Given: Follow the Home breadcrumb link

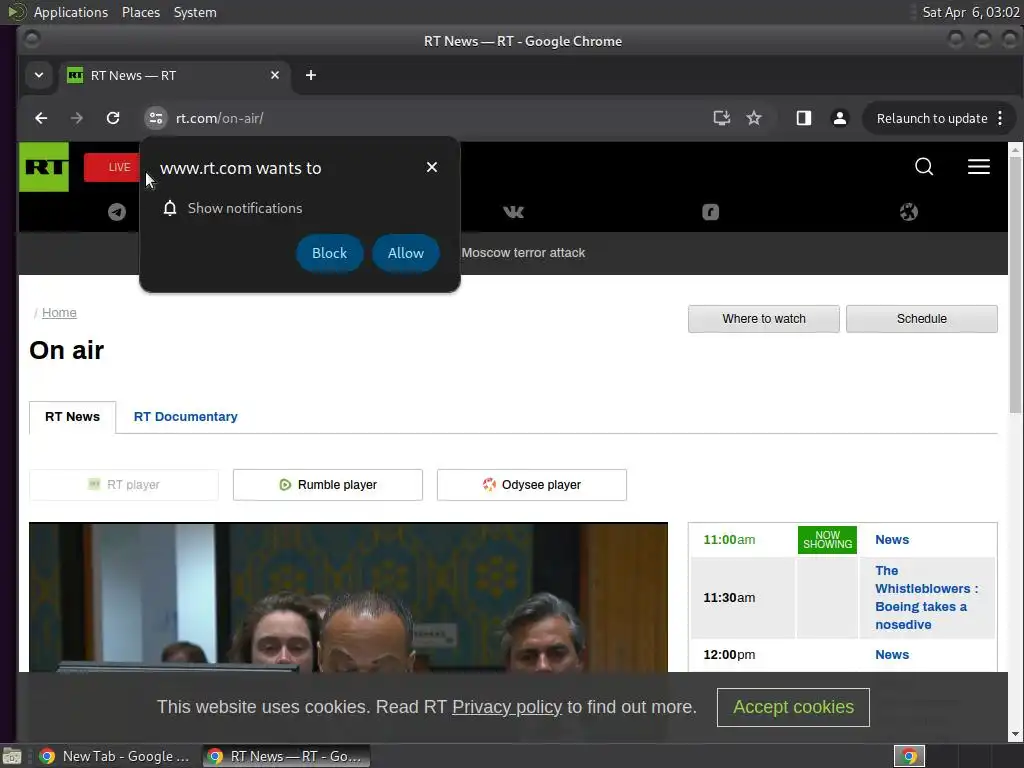Looking at the screenshot, I should 59,313.
